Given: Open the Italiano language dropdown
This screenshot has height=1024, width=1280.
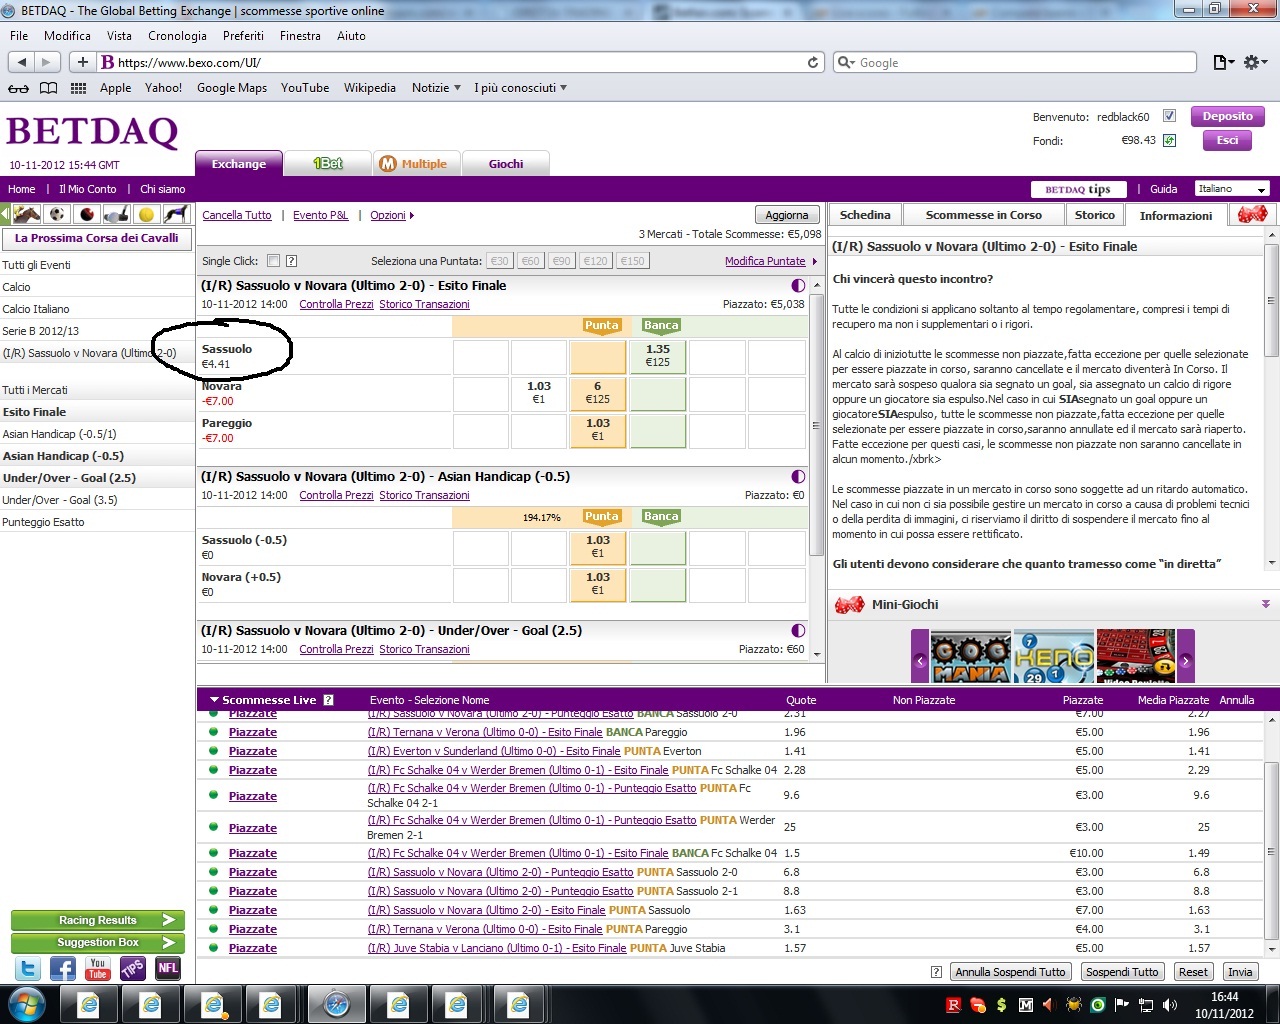Looking at the screenshot, I should (1232, 189).
